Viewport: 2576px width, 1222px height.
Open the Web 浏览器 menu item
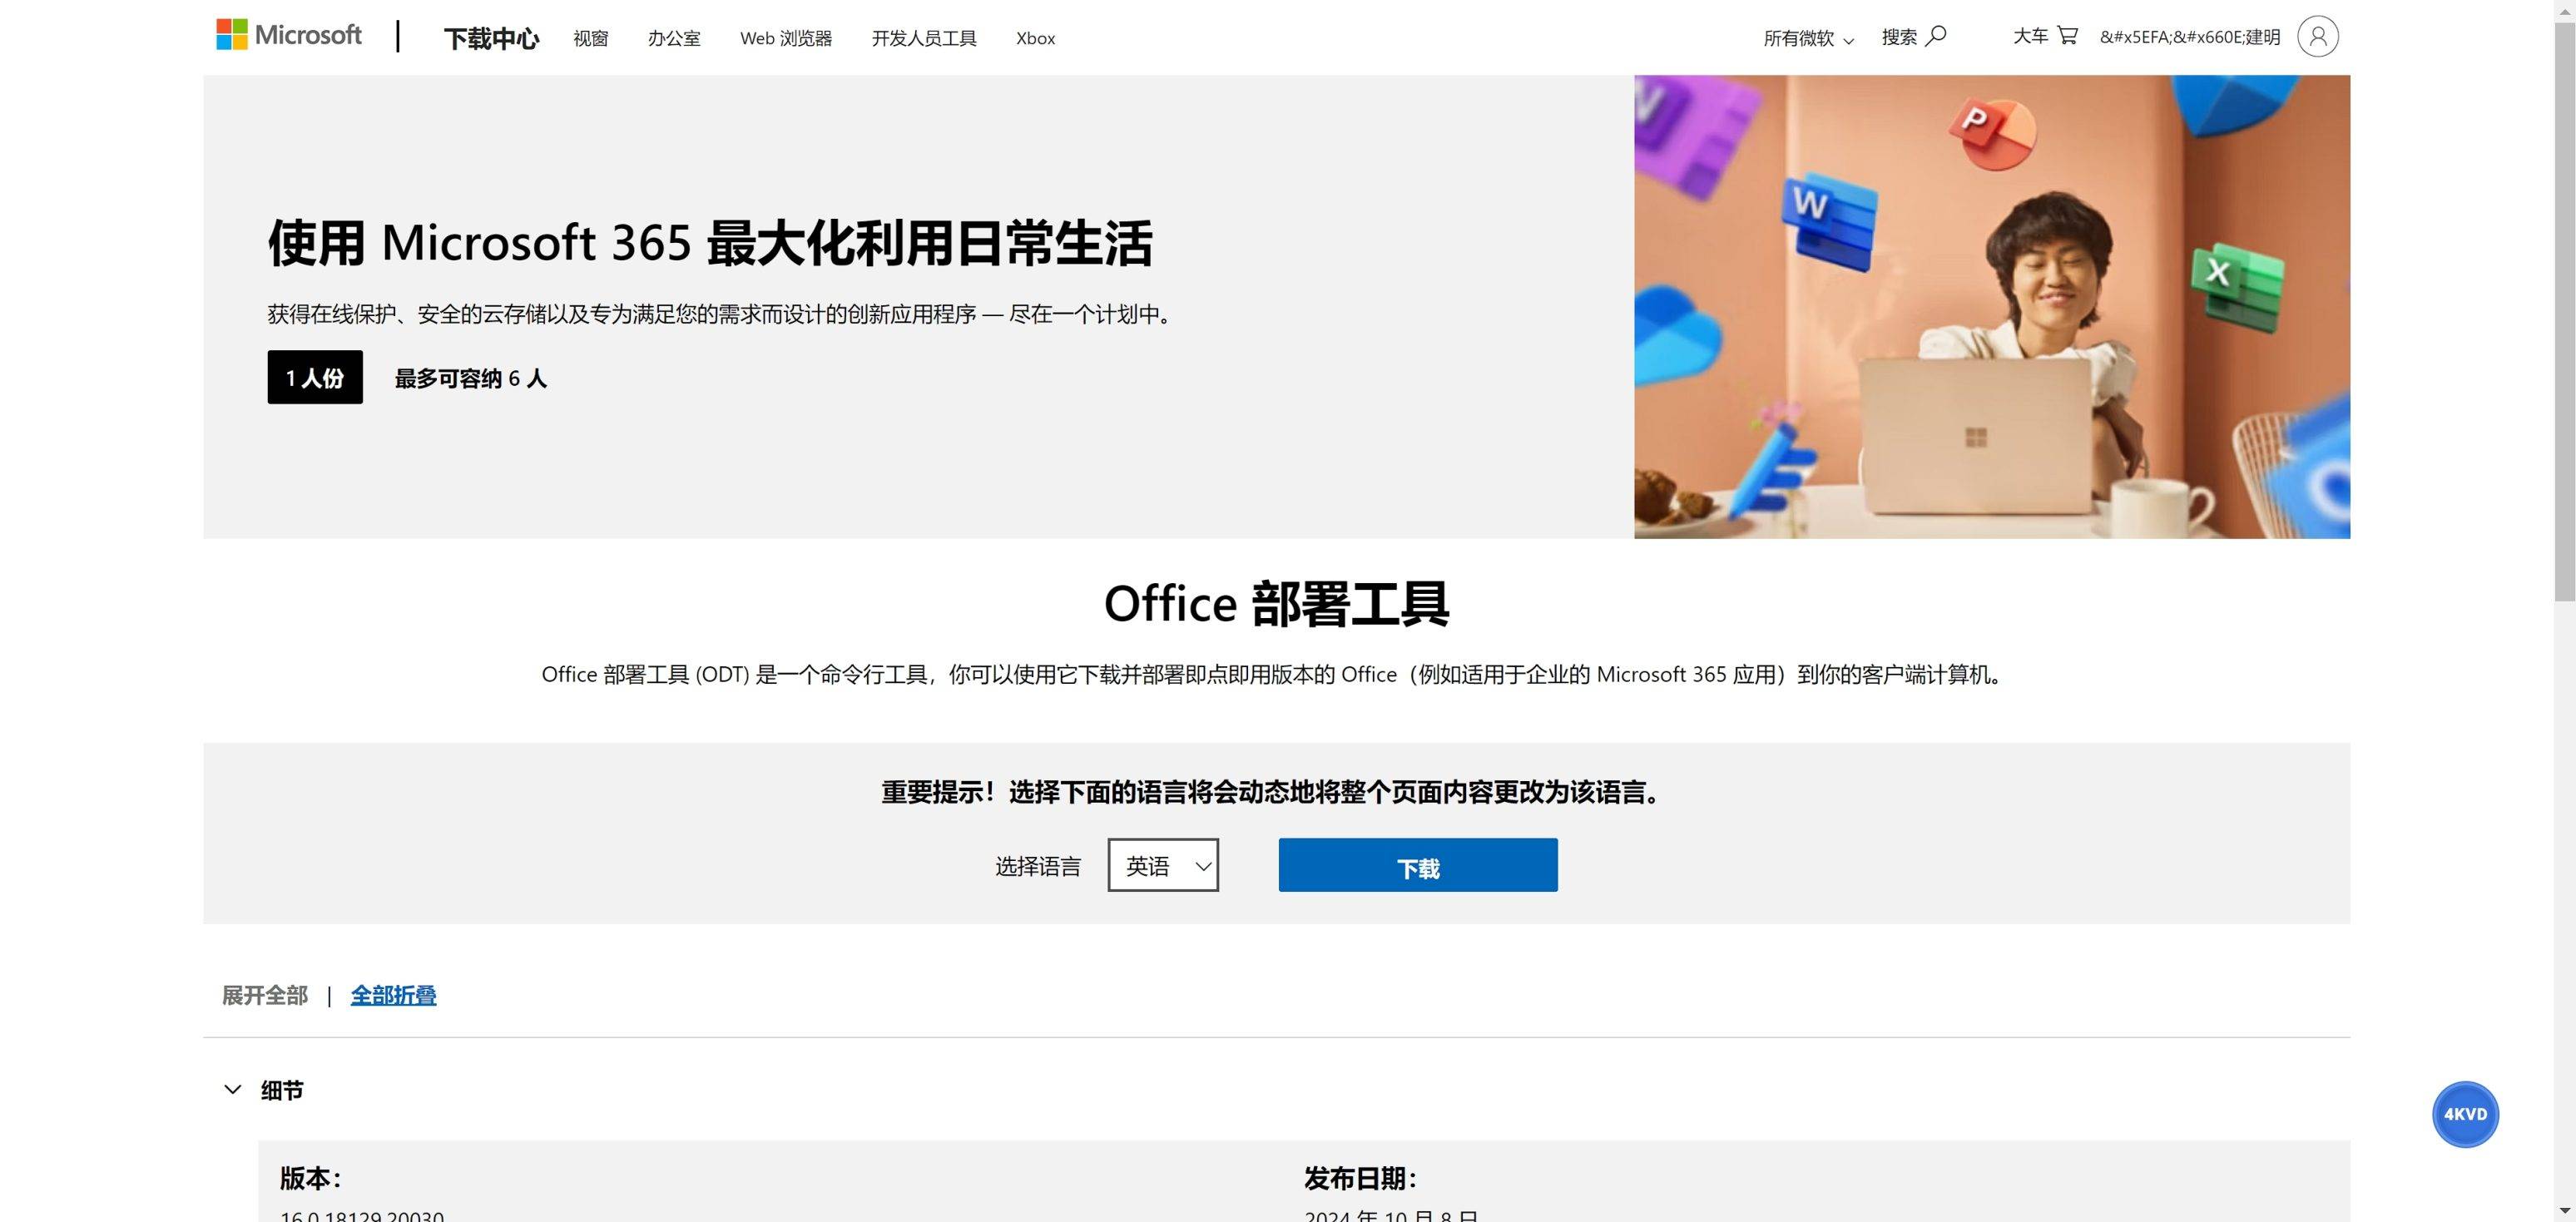(x=785, y=38)
